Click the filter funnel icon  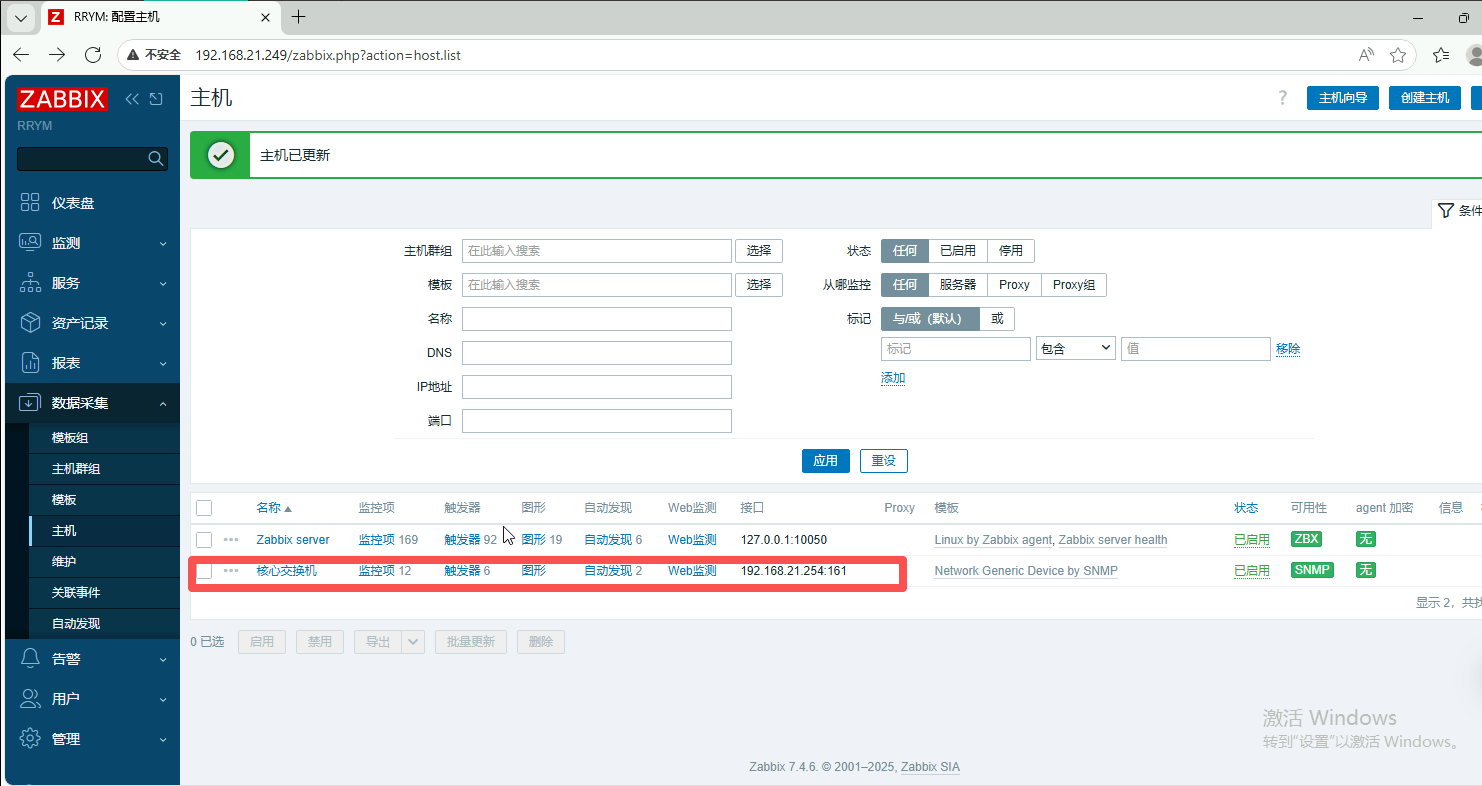[1445, 211]
